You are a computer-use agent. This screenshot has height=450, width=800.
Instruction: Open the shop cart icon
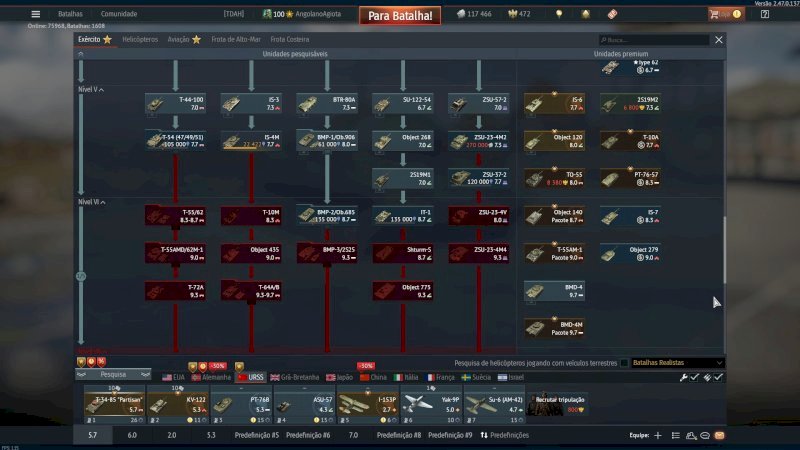coord(714,14)
